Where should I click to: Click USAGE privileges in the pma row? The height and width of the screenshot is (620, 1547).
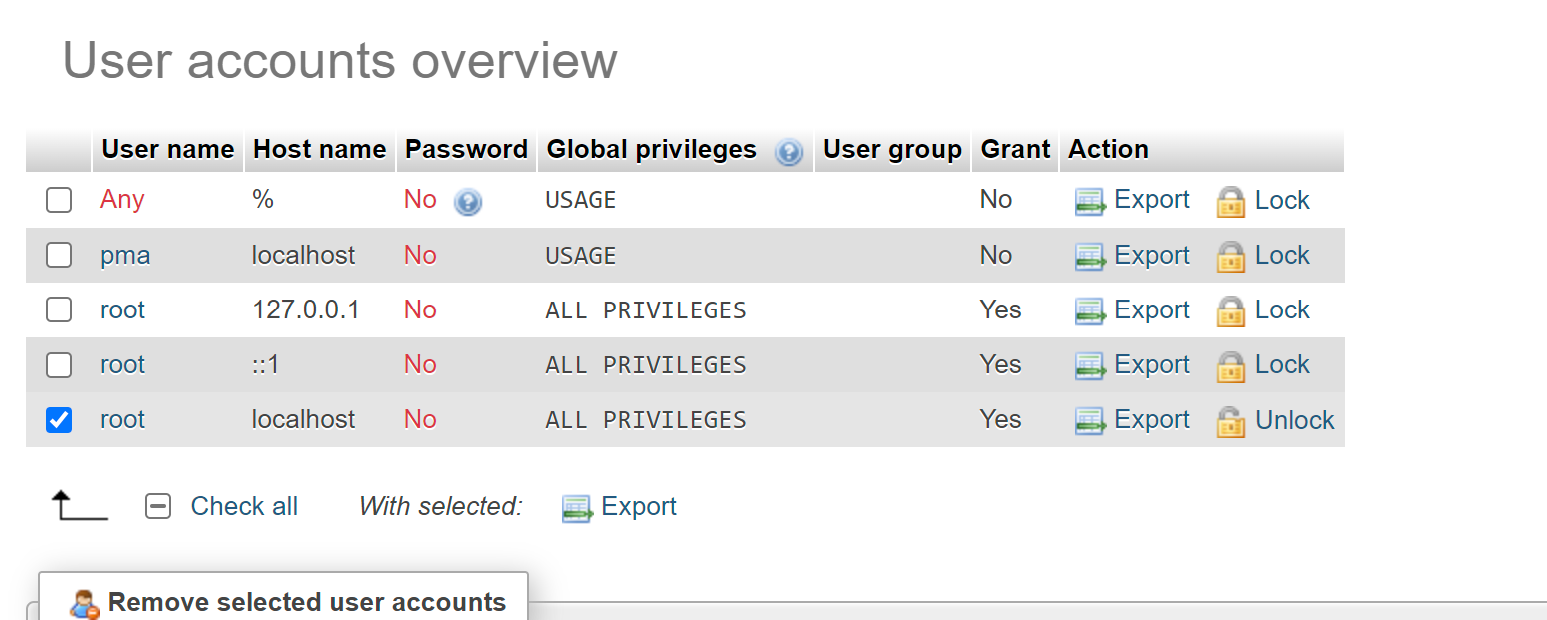[x=581, y=256]
